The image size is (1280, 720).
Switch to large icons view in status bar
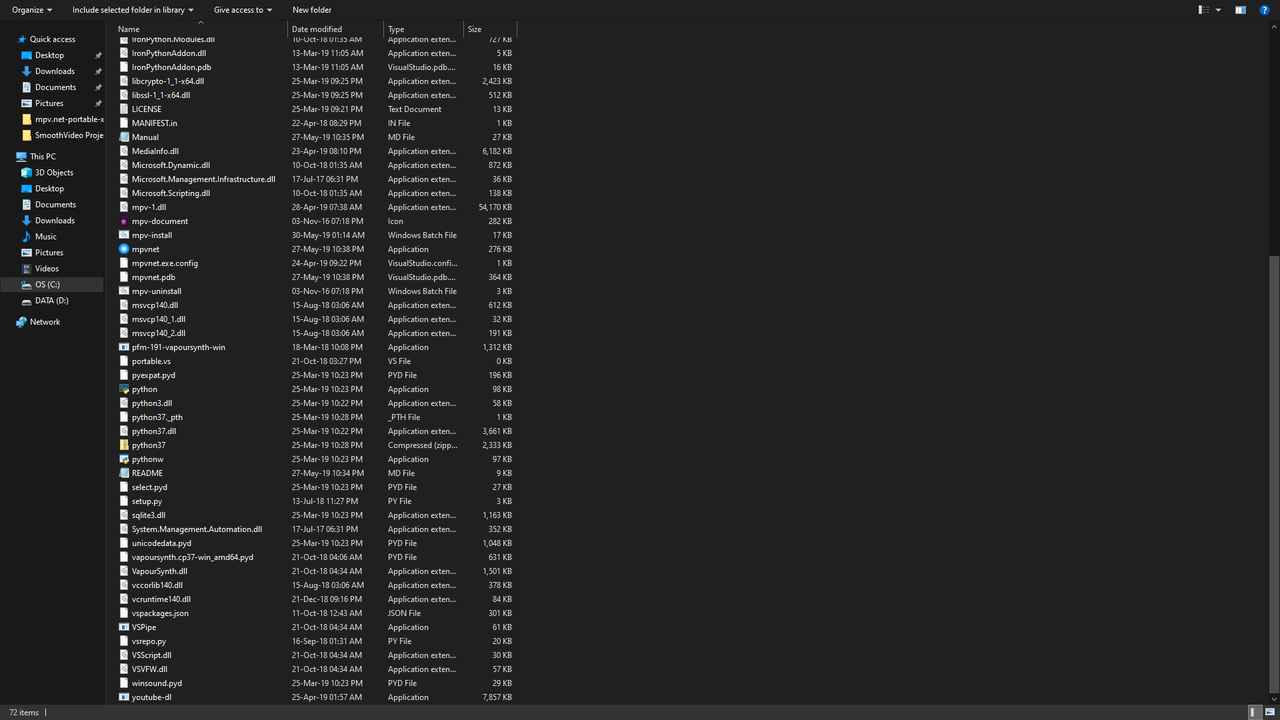click(x=1270, y=712)
